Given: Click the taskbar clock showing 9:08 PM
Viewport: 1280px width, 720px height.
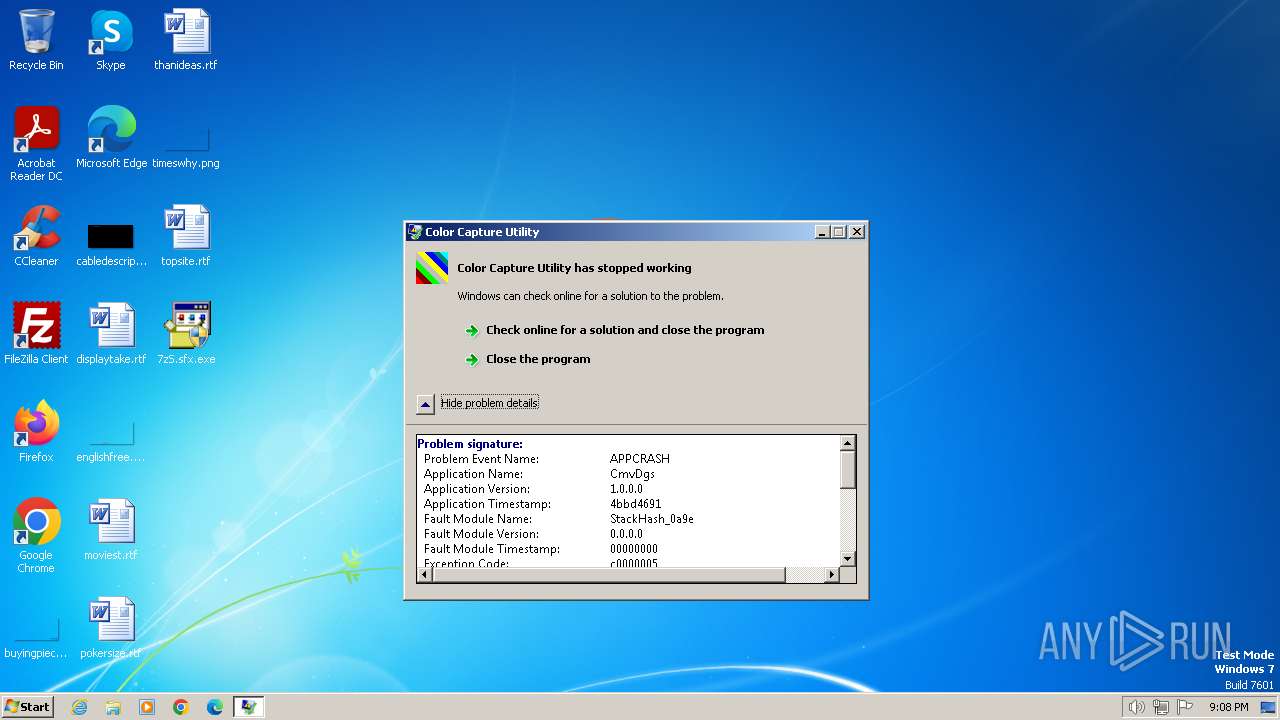Looking at the screenshot, I should pyautogui.click(x=1228, y=707).
